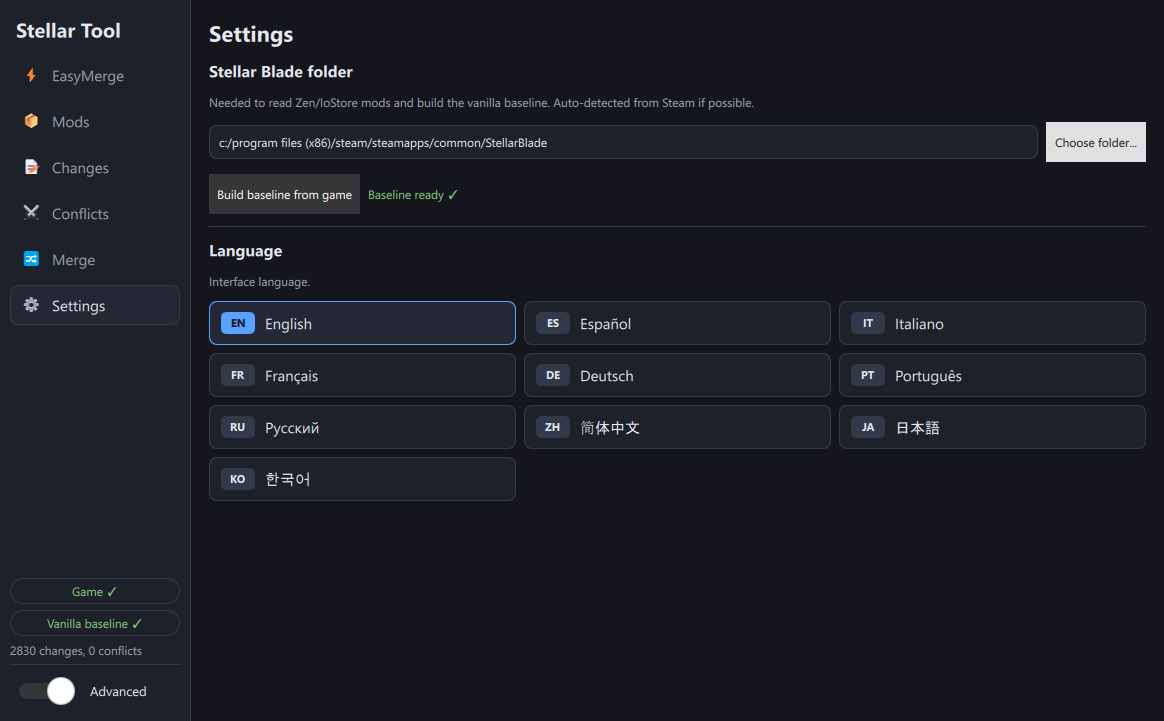The height and width of the screenshot is (721, 1164).
Task: Click the Conflicts crossed swords icon
Action: (x=31, y=213)
